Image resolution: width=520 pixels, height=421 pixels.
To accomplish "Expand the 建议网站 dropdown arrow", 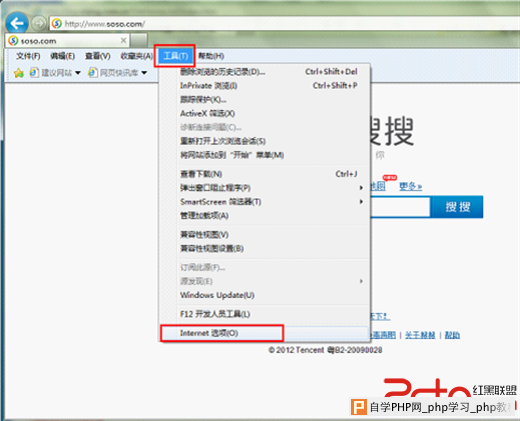I will click(78, 73).
